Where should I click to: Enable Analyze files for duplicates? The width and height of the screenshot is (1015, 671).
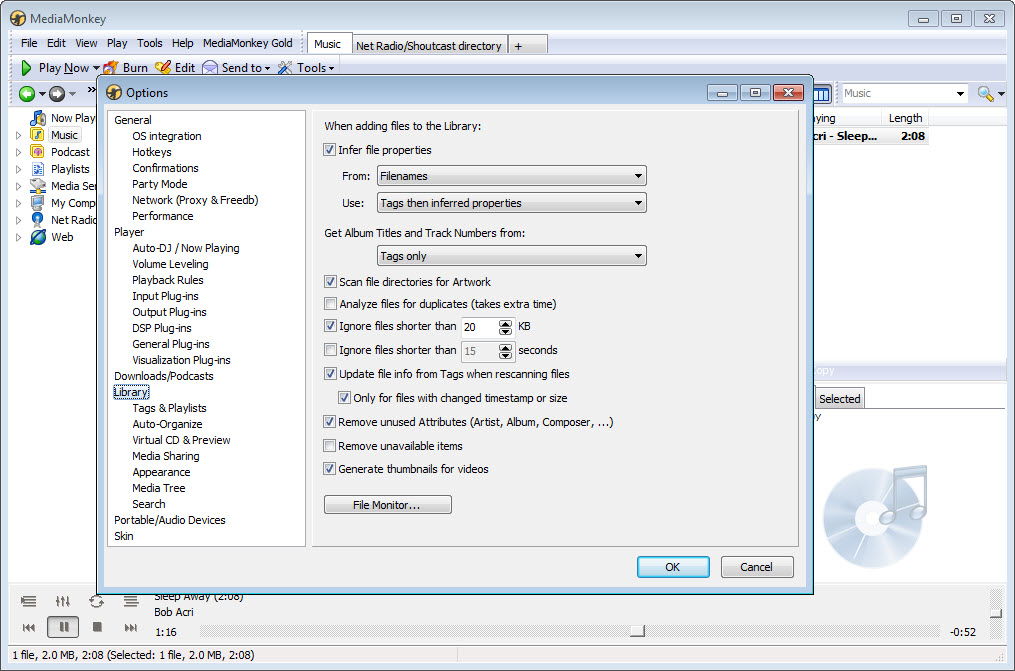pyautogui.click(x=330, y=303)
